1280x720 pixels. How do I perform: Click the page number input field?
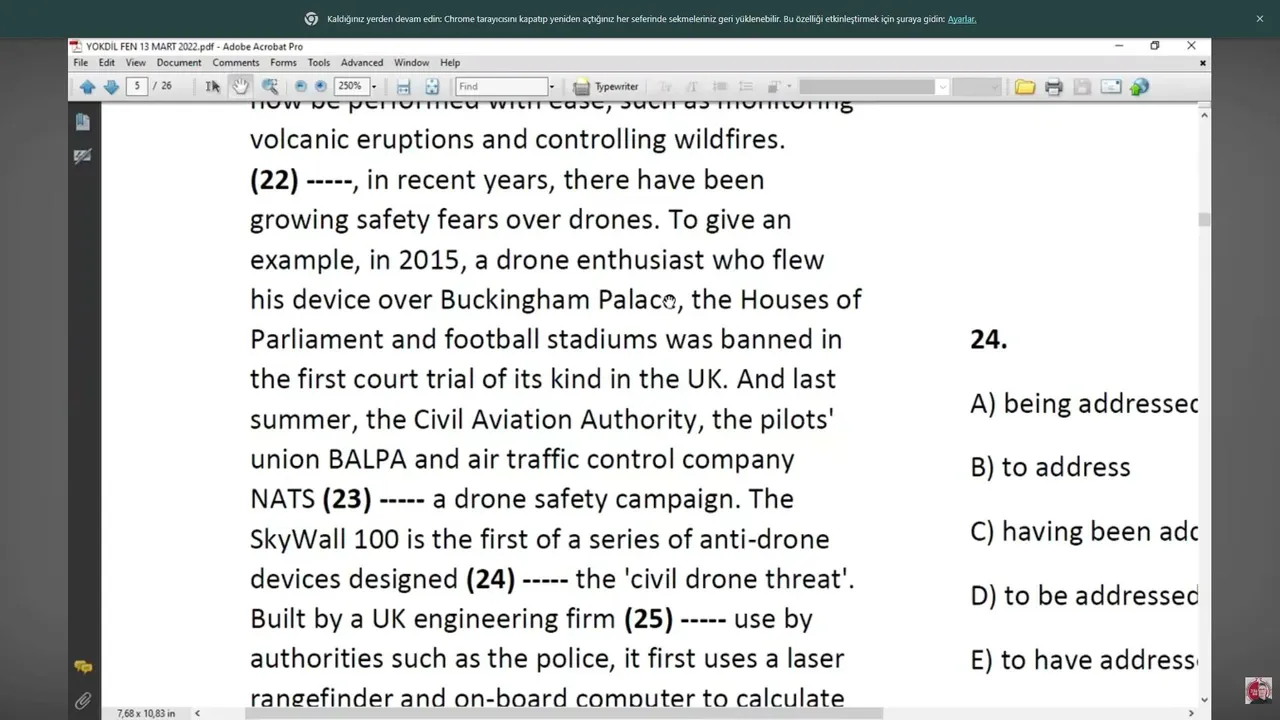click(x=137, y=86)
